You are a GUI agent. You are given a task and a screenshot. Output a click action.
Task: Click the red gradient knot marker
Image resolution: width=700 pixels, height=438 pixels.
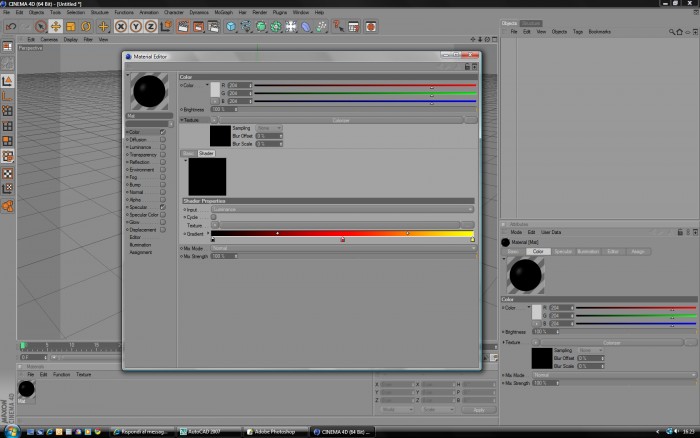342,240
